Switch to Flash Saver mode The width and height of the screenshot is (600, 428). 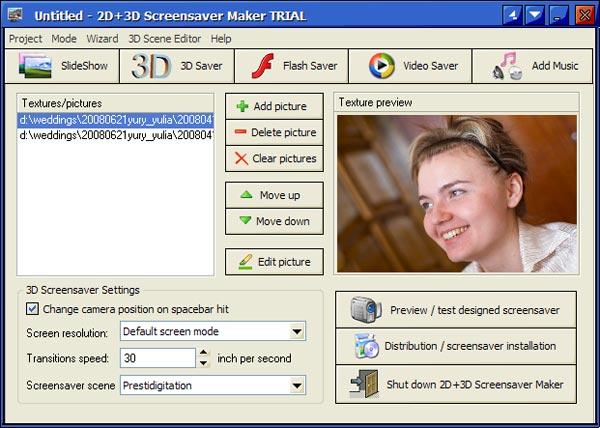pyautogui.click(x=292, y=66)
